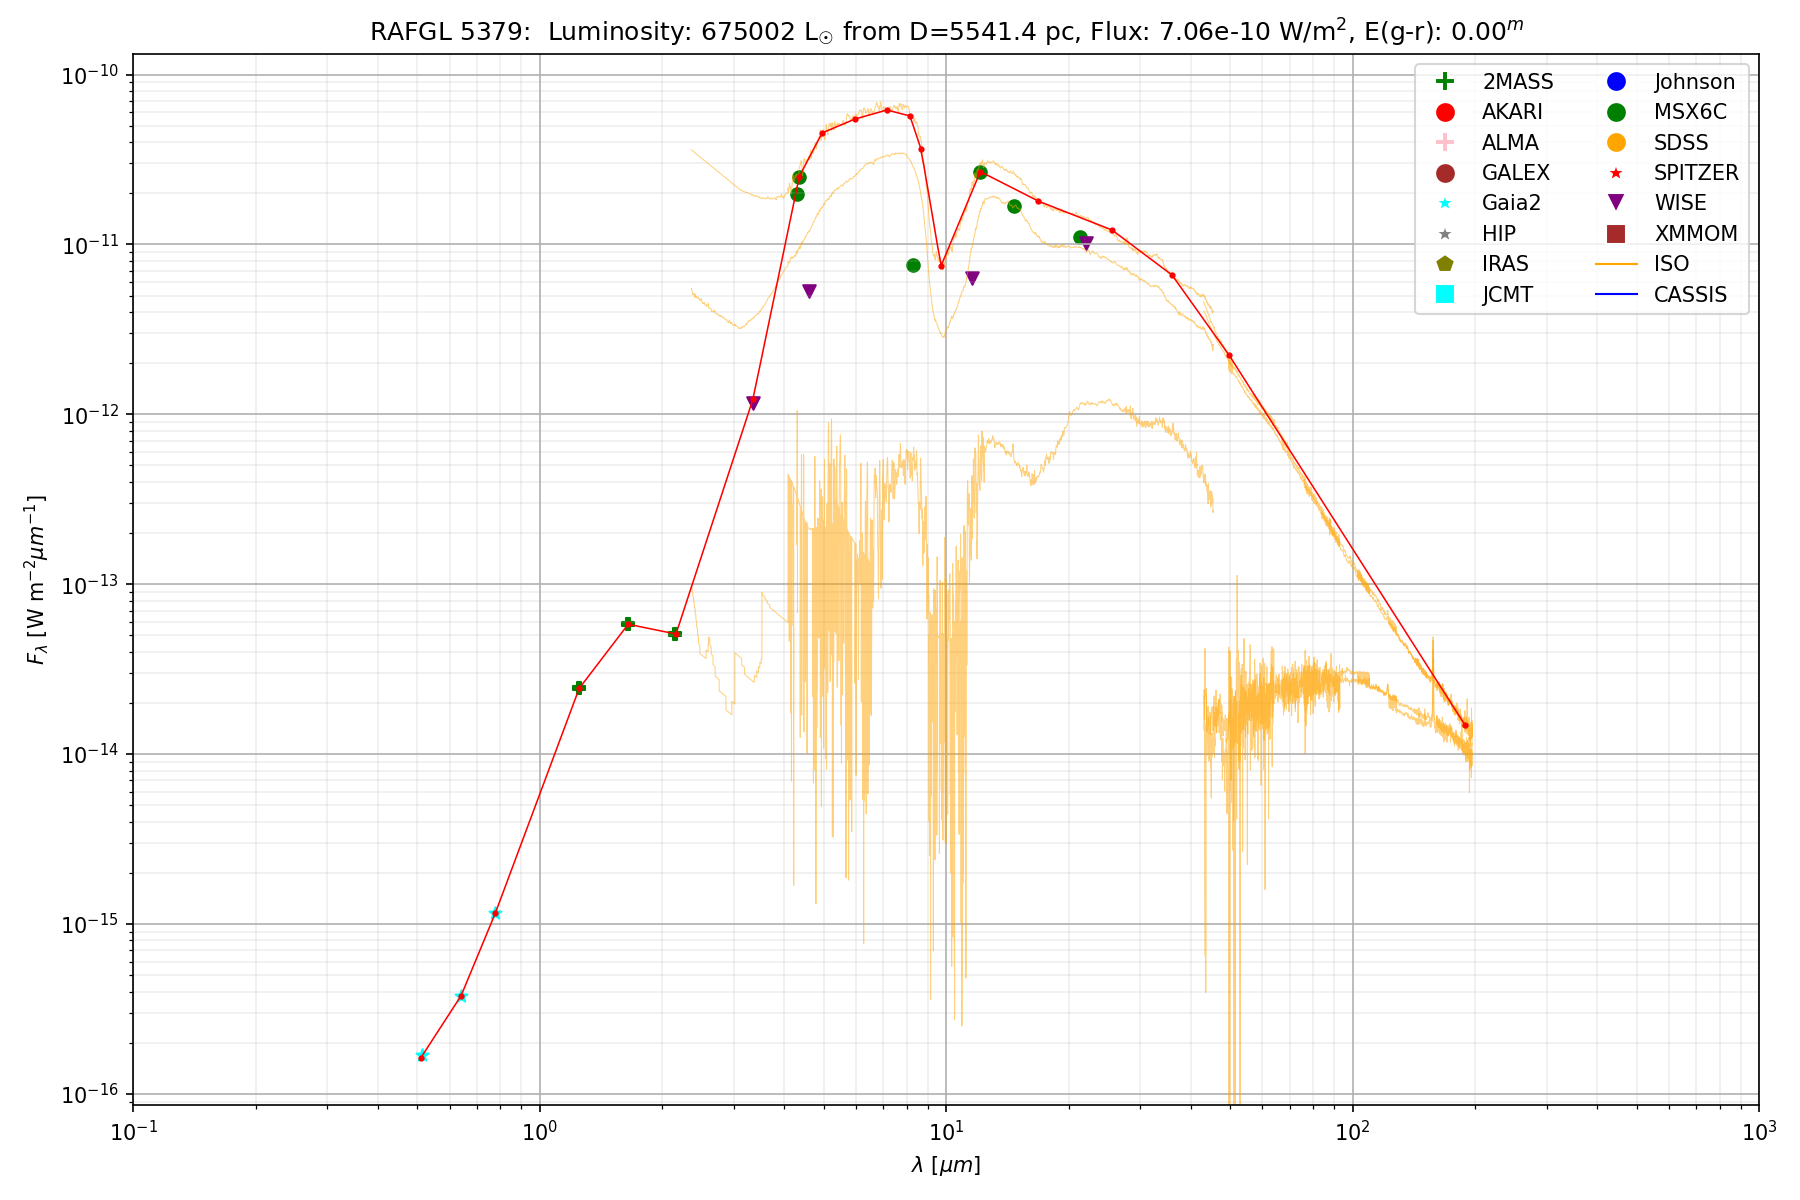Click the 2MASS green plus legend marker
The height and width of the screenshot is (1200, 1800).
[1444, 82]
